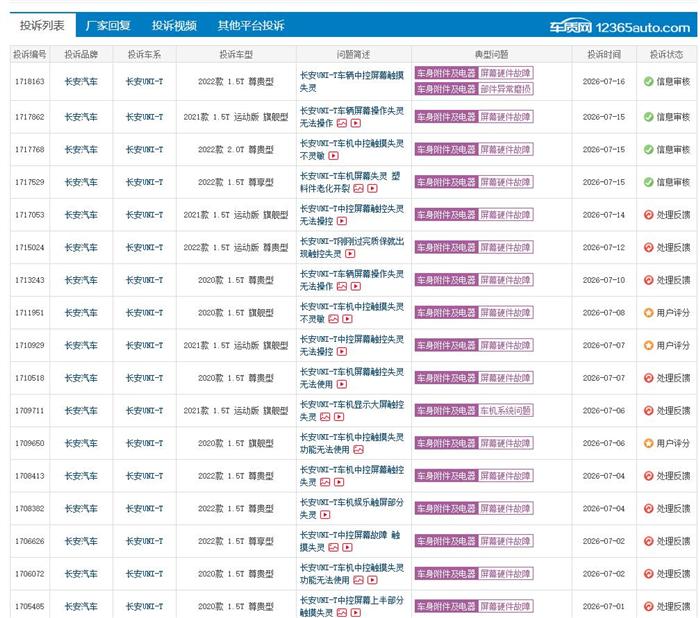Open complaint description 长安UNI-T车辆中控屏幕触摸失灵
This screenshot has width=700, height=618.
click(x=352, y=81)
